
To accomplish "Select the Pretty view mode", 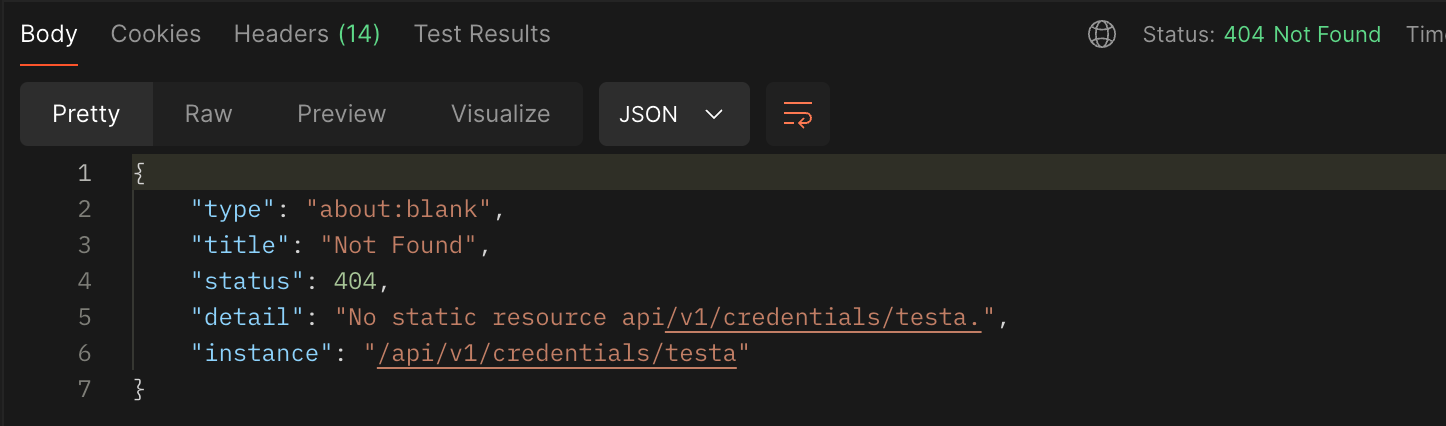I will [86, 114].
